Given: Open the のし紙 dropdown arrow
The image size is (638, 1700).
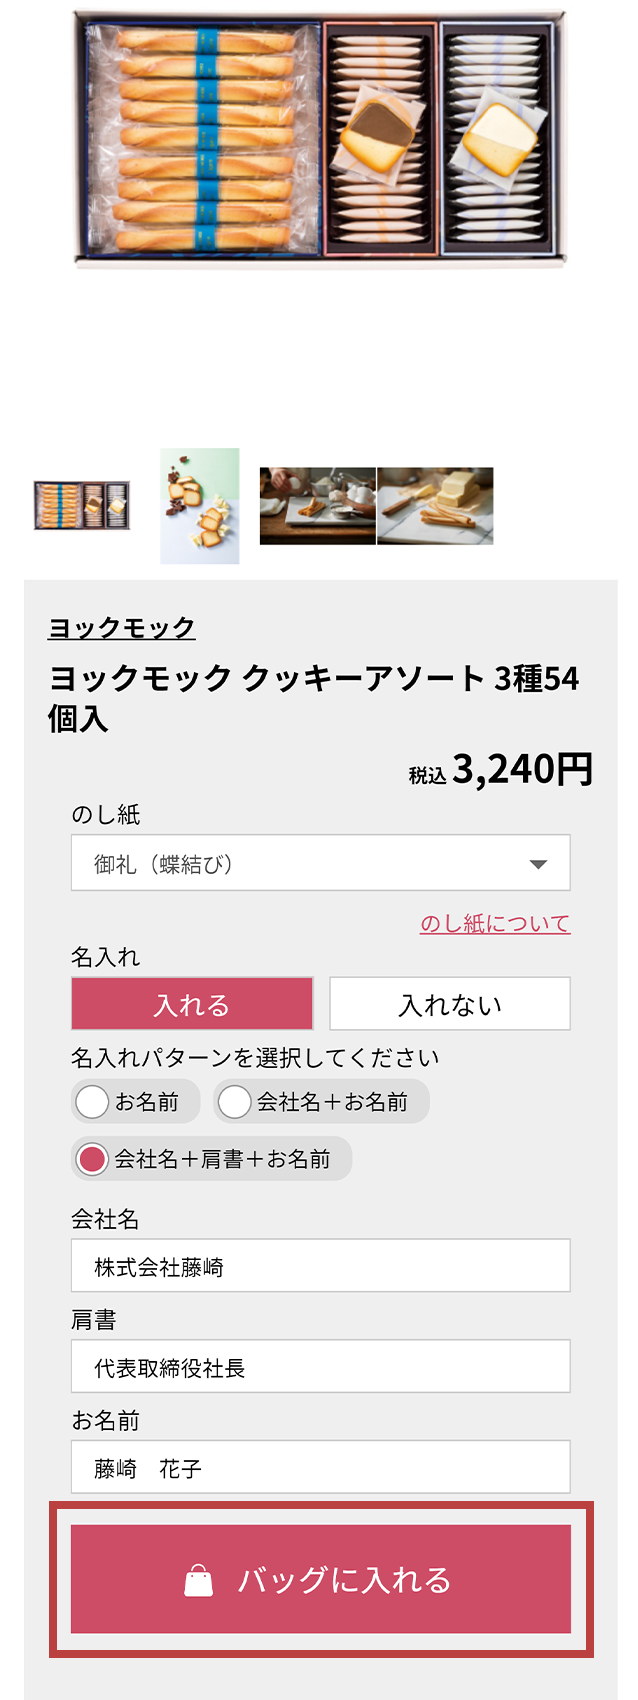Looking at the screenshot, I should (538, 864).
